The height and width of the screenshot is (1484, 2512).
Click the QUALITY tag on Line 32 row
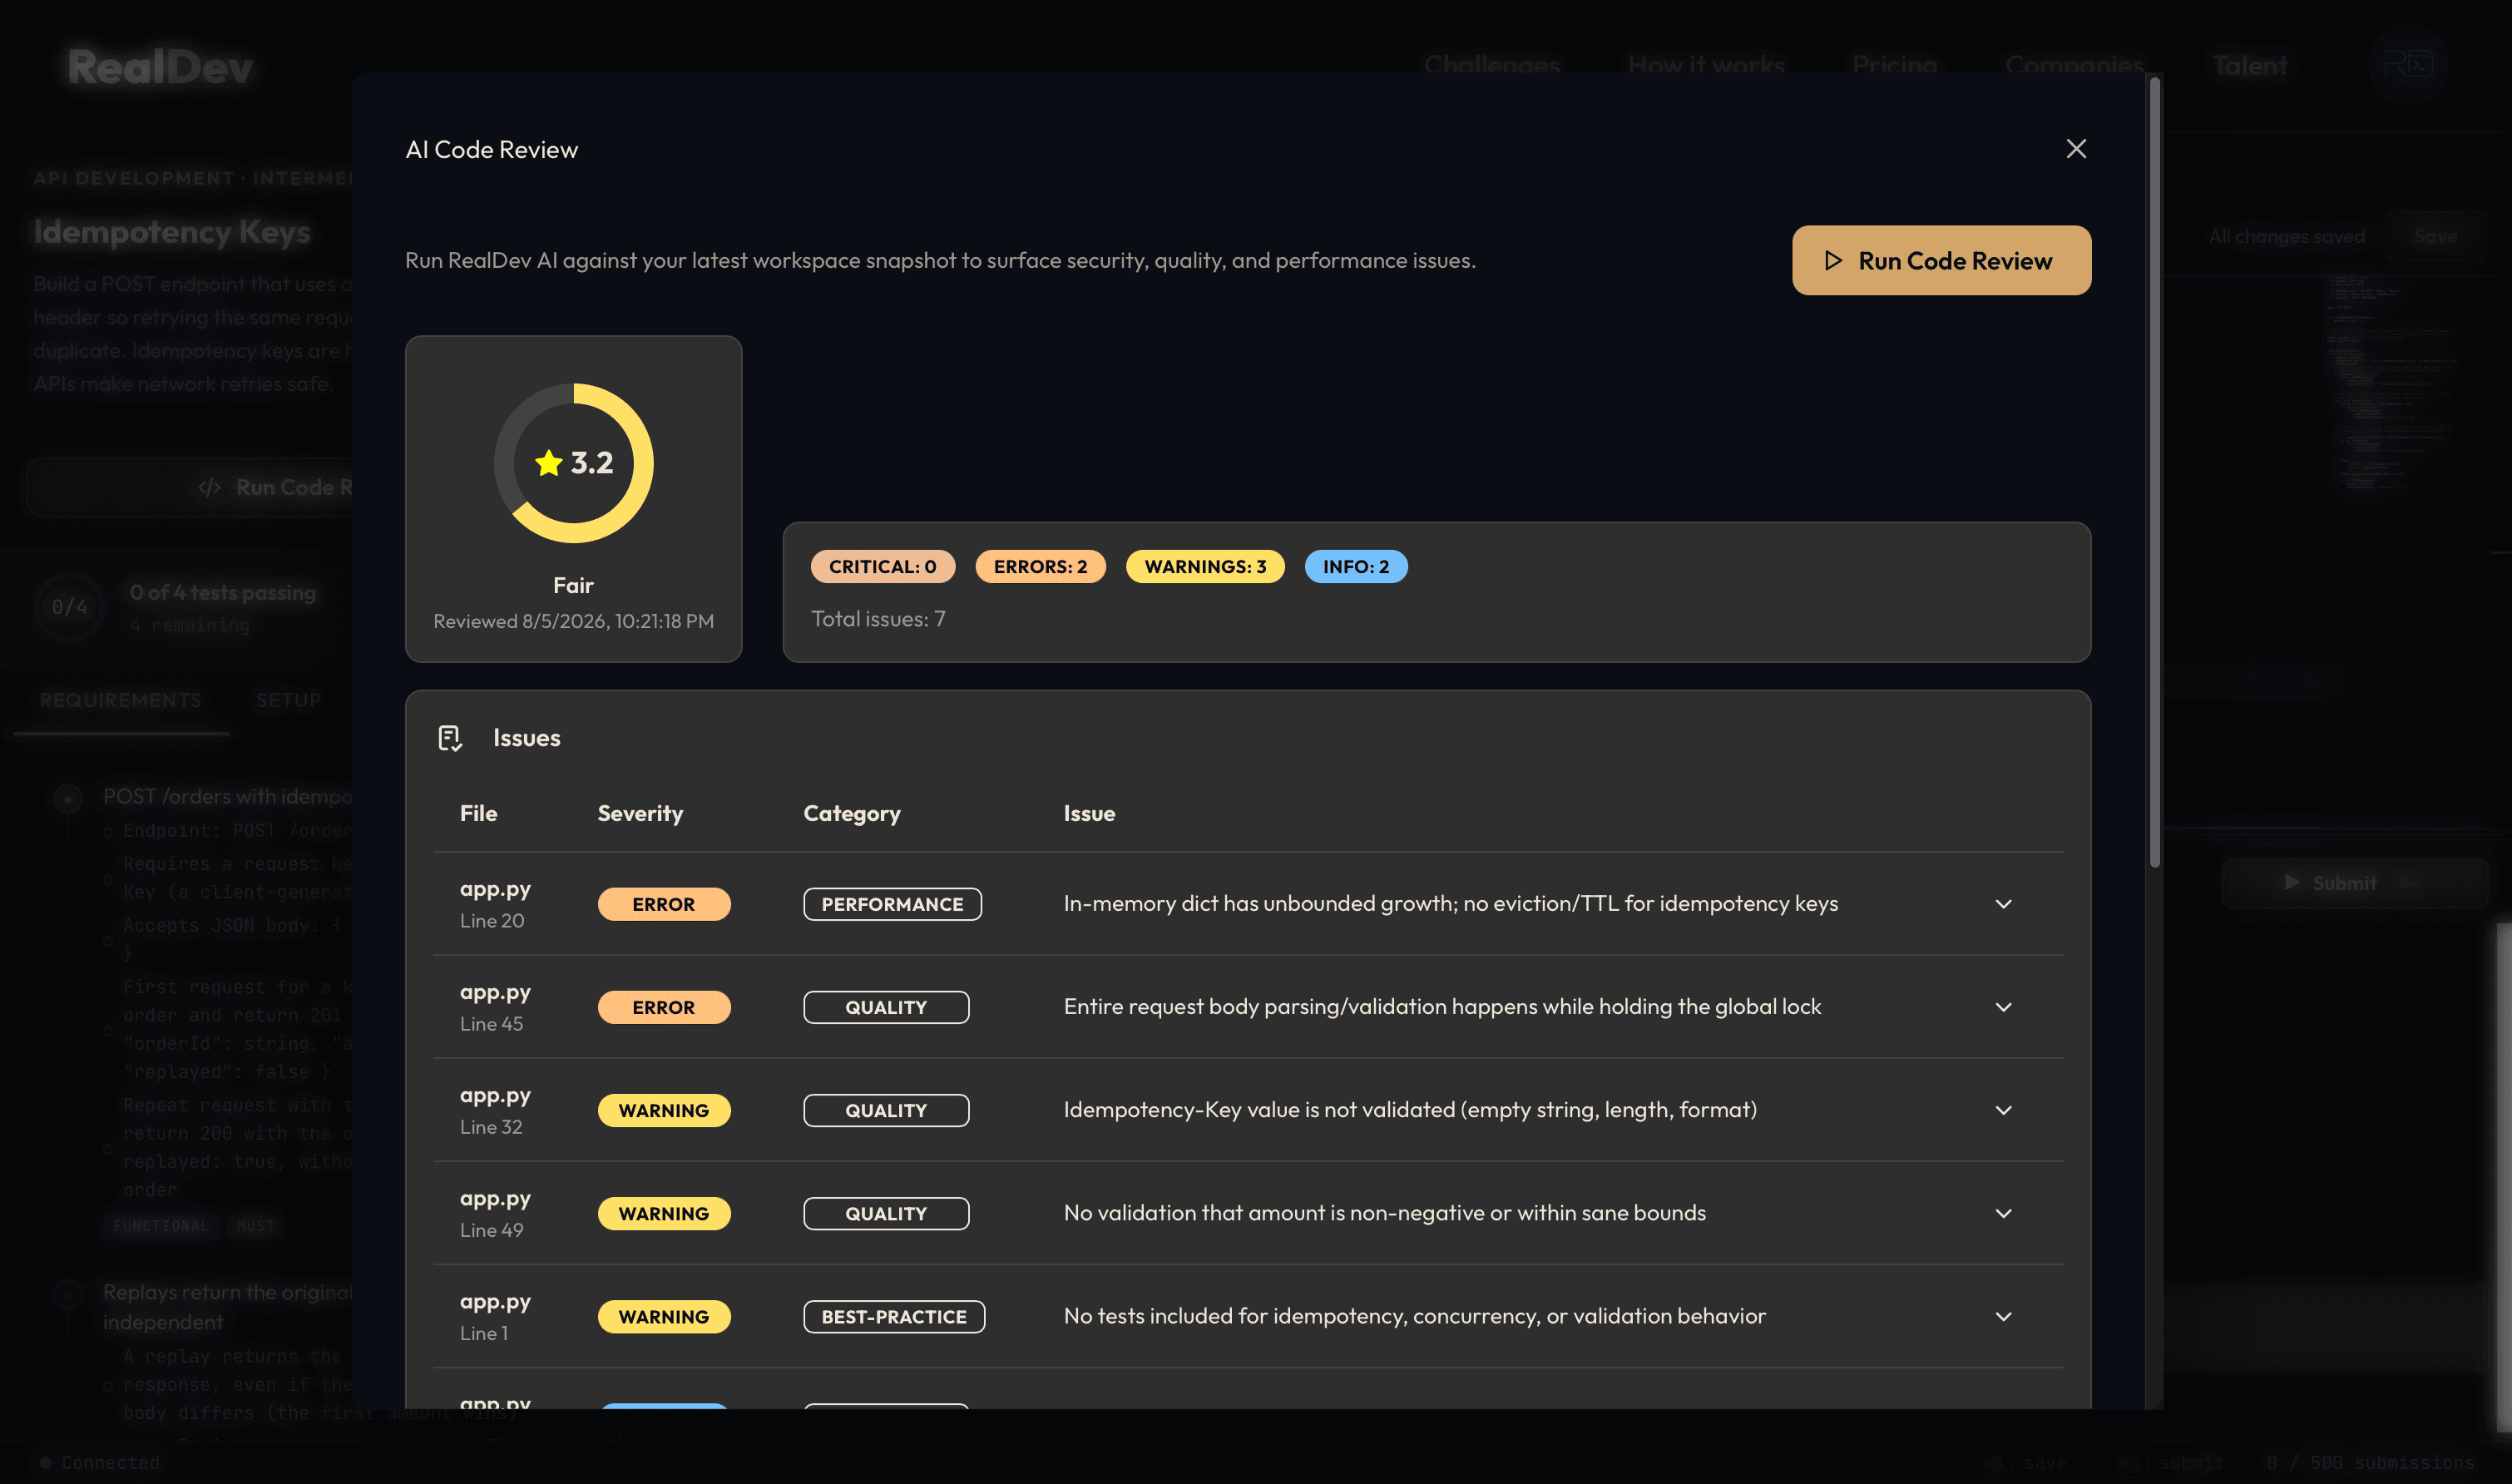(886, 1110)
